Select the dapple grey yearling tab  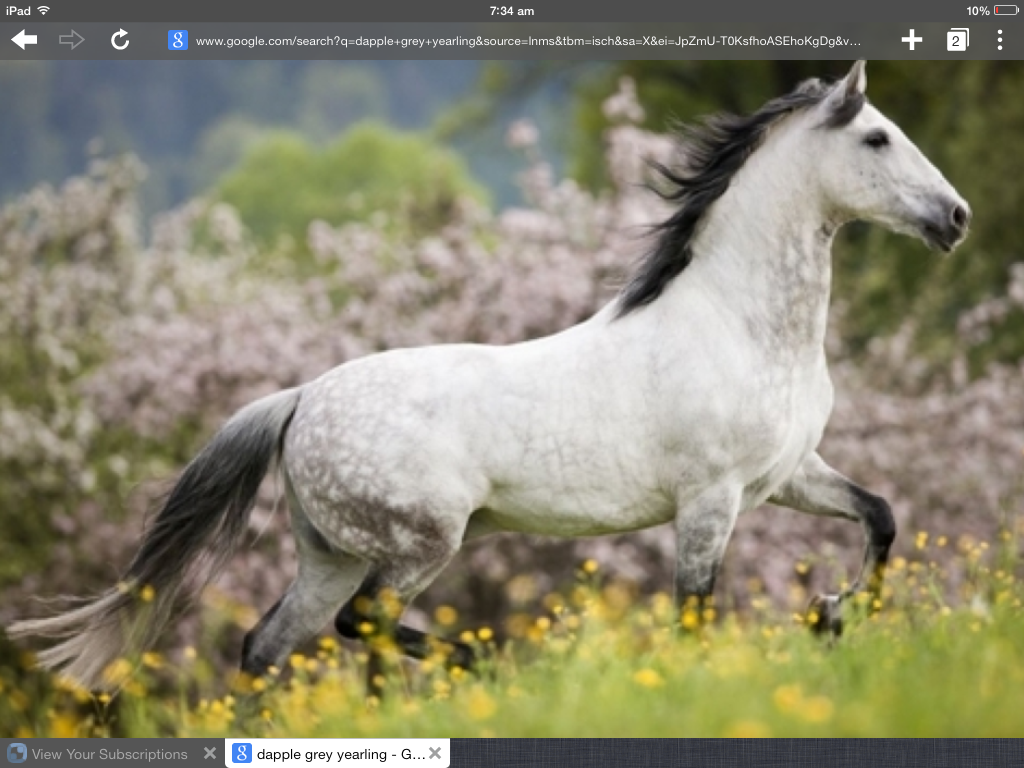[340, 754]
